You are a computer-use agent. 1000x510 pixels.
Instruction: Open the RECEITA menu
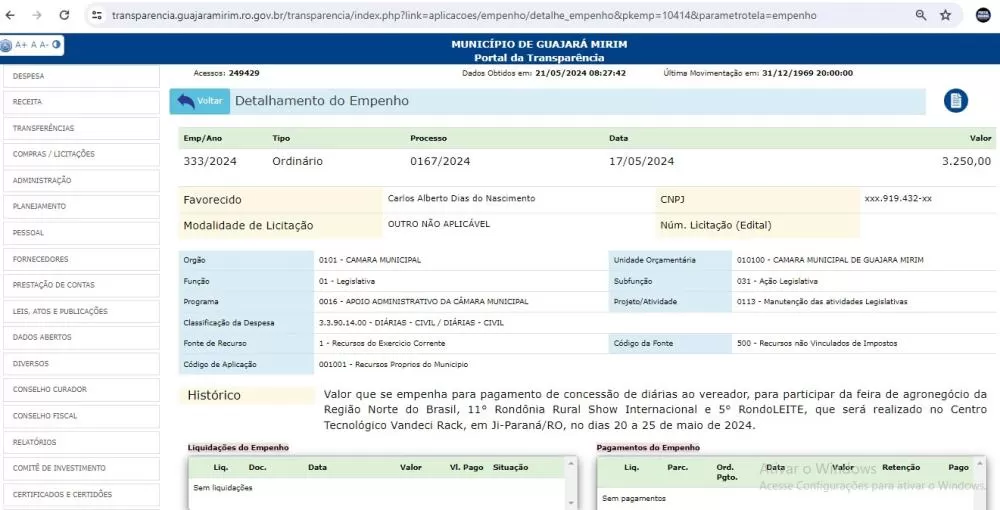point(81,102)
